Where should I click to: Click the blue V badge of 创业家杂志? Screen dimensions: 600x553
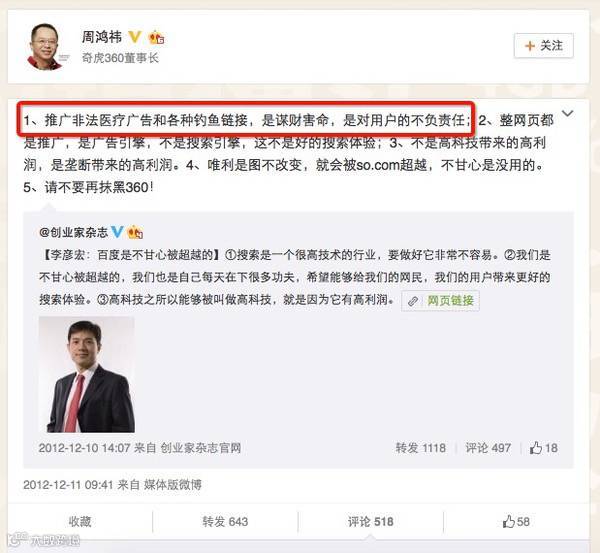pyautogui.click(x=117, y=232)
